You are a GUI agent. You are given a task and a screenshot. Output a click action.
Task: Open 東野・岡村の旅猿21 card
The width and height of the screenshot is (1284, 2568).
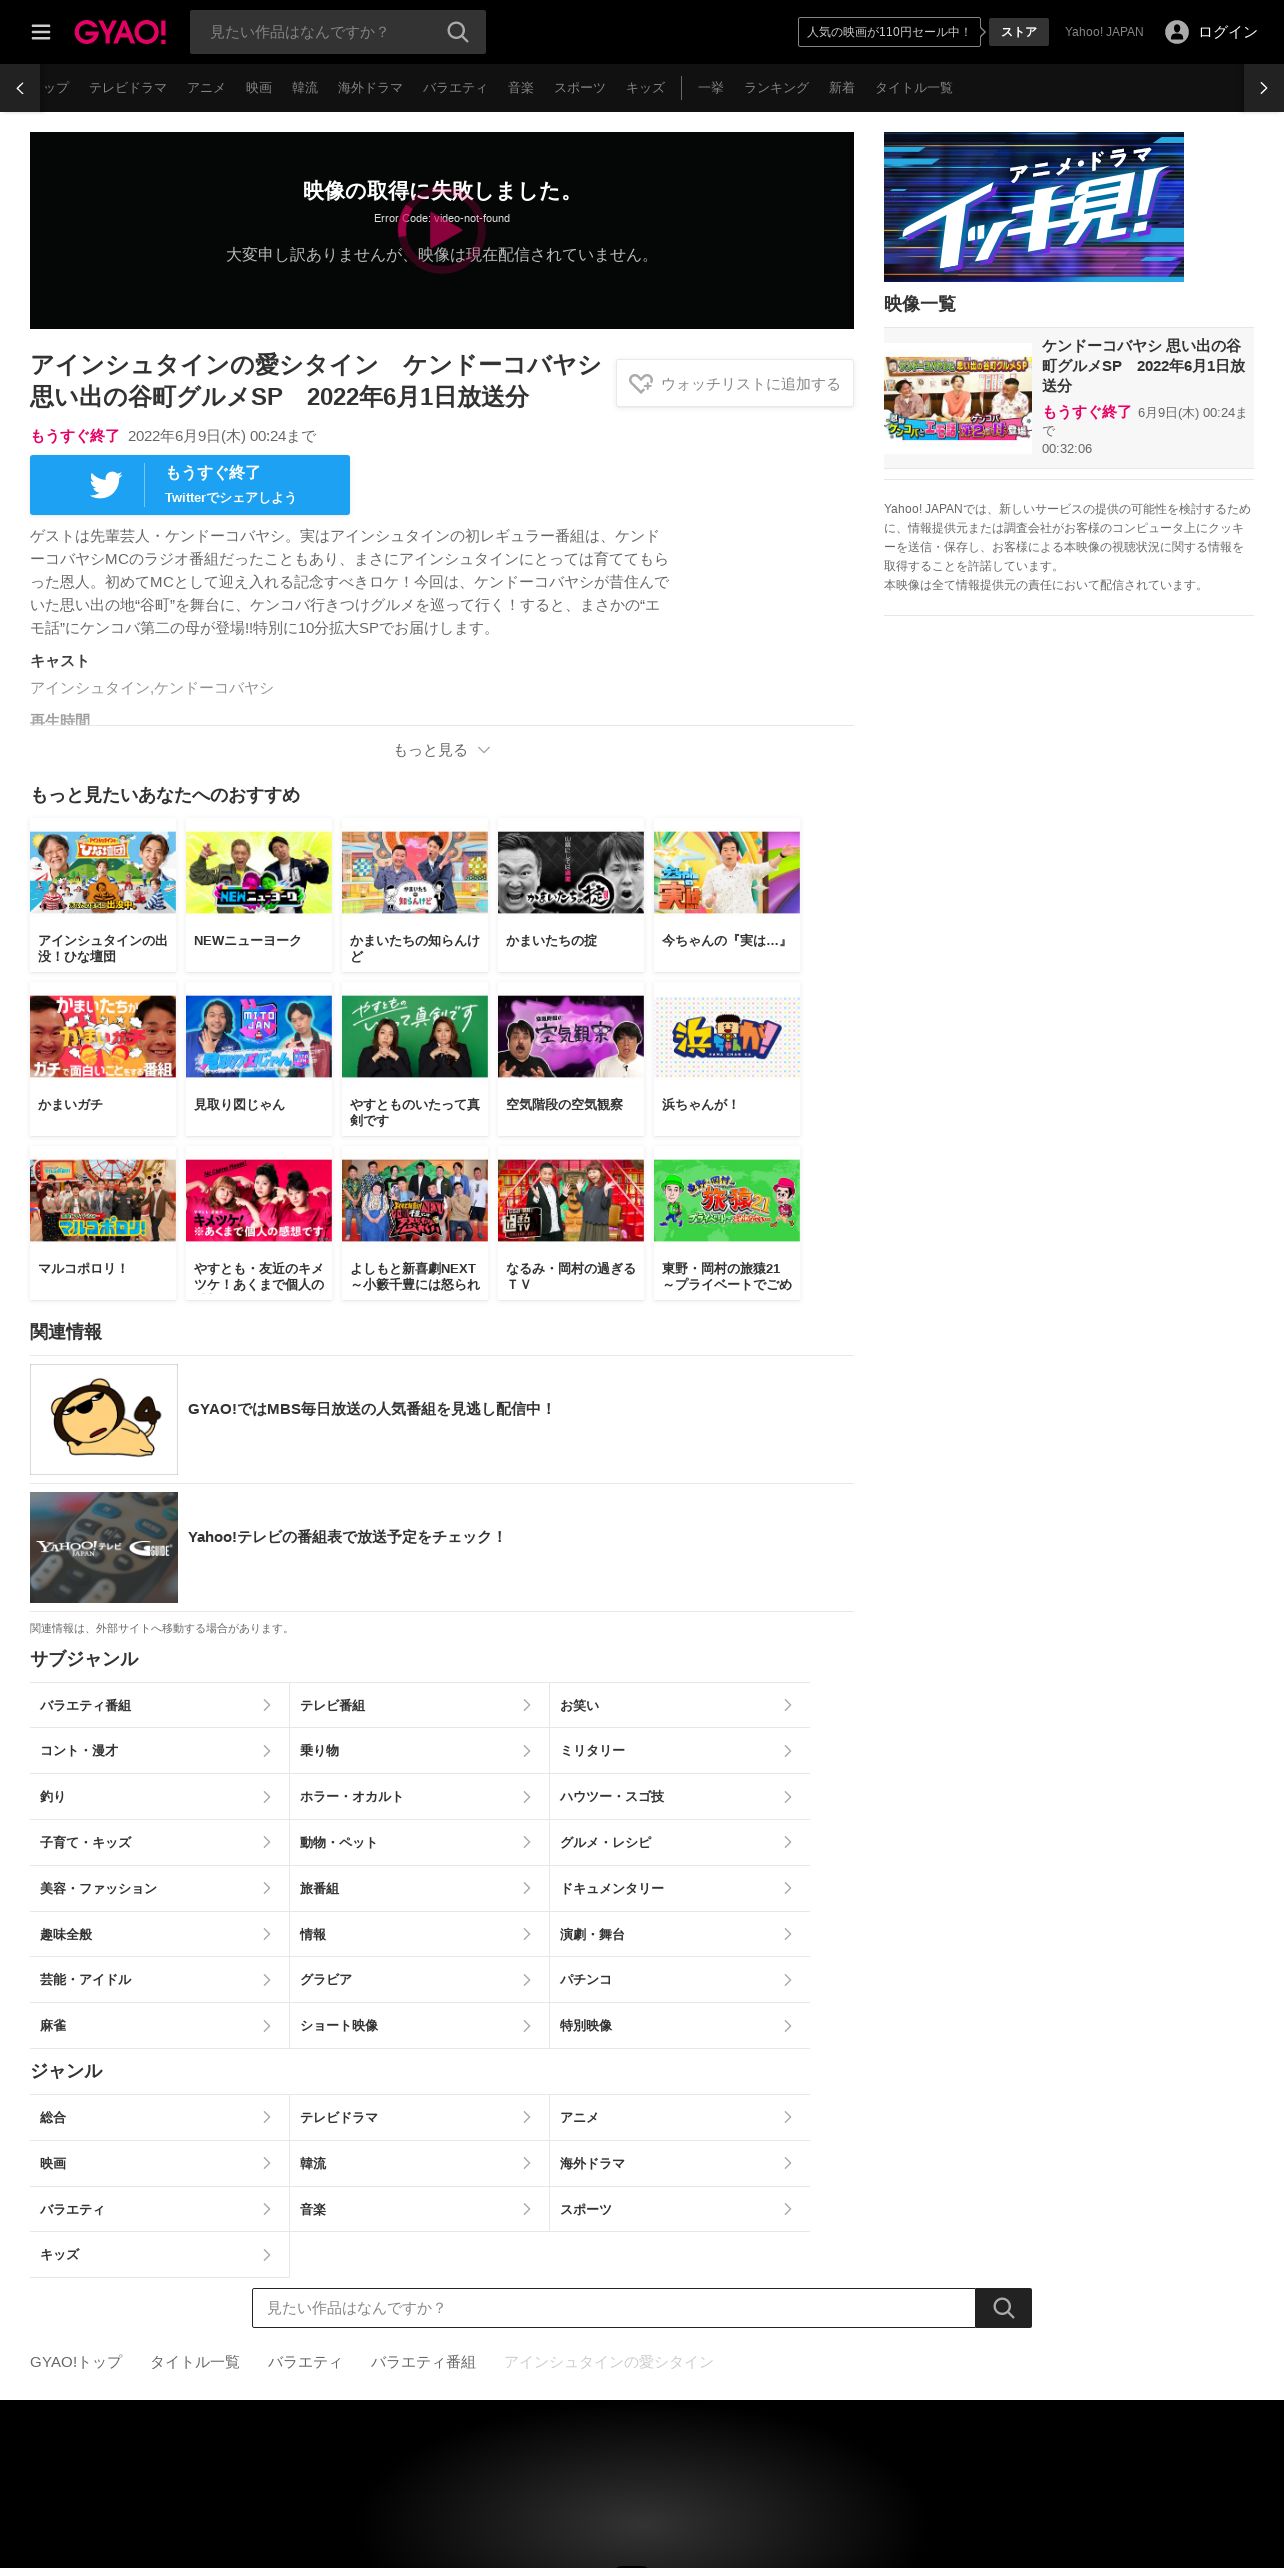tap(727, 1223)
